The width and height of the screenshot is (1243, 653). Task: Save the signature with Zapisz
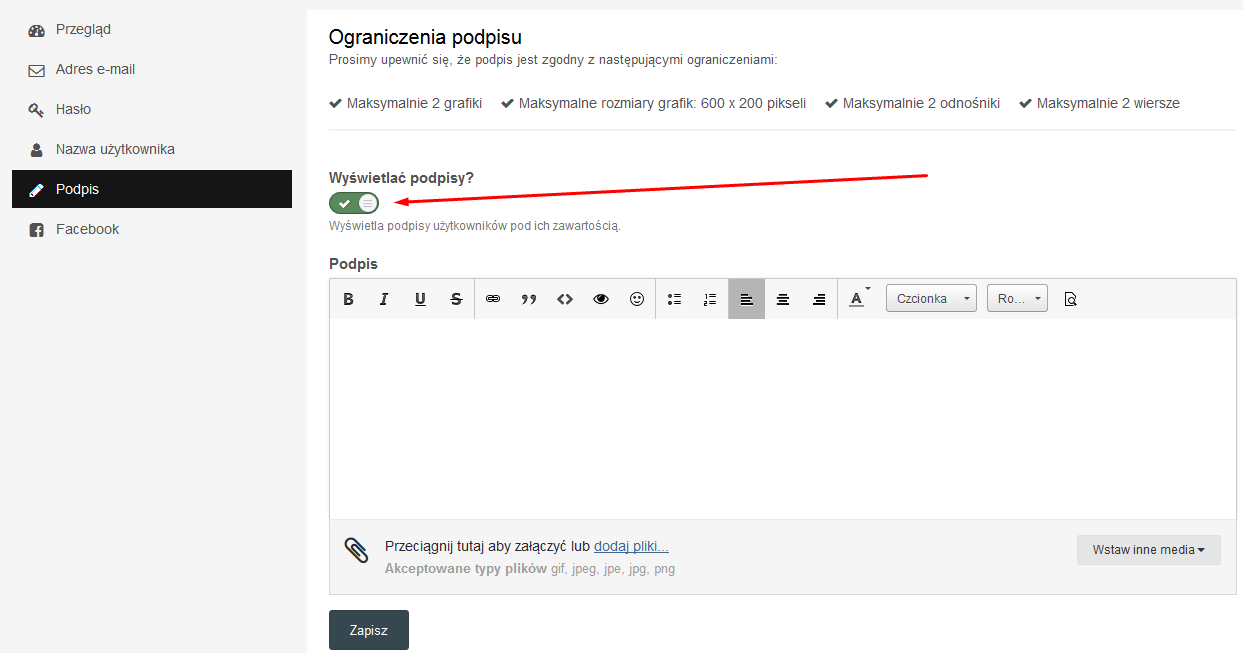pos(368,630)
